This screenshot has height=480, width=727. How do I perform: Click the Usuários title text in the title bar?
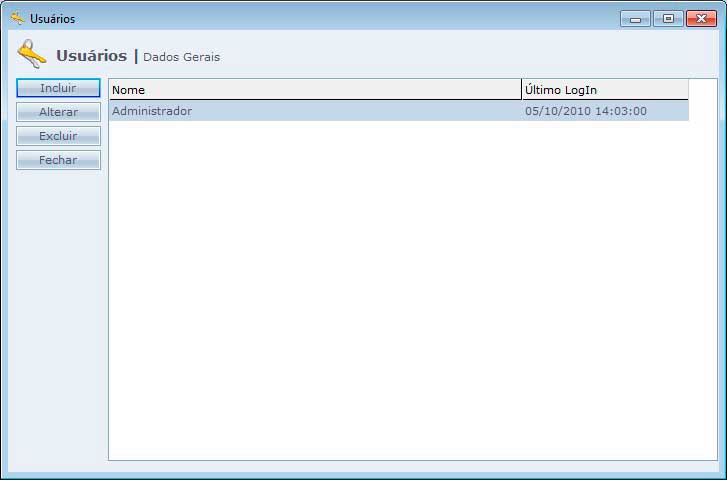coord(52,19)
